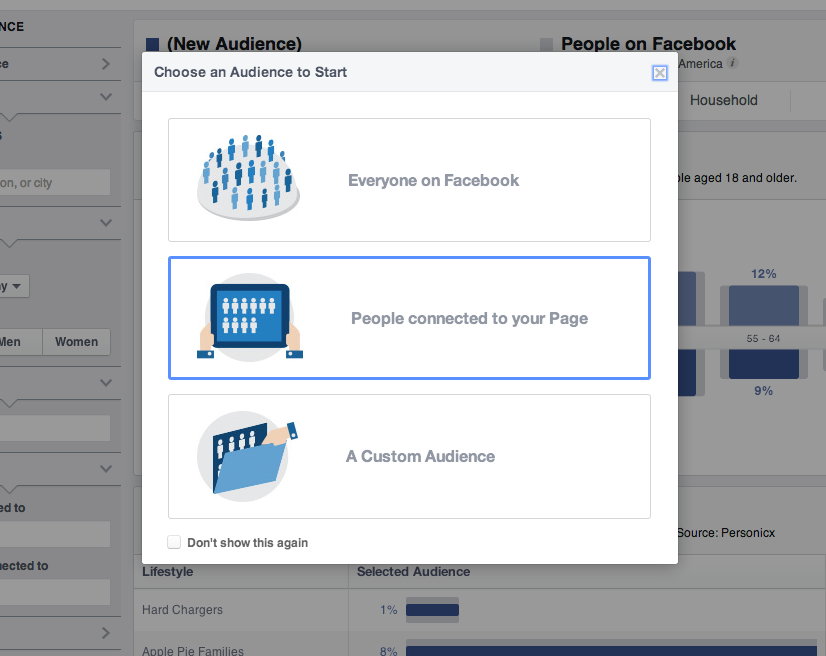Choose People connected to your Page
The image size is (826, 656).
point(409,318)
